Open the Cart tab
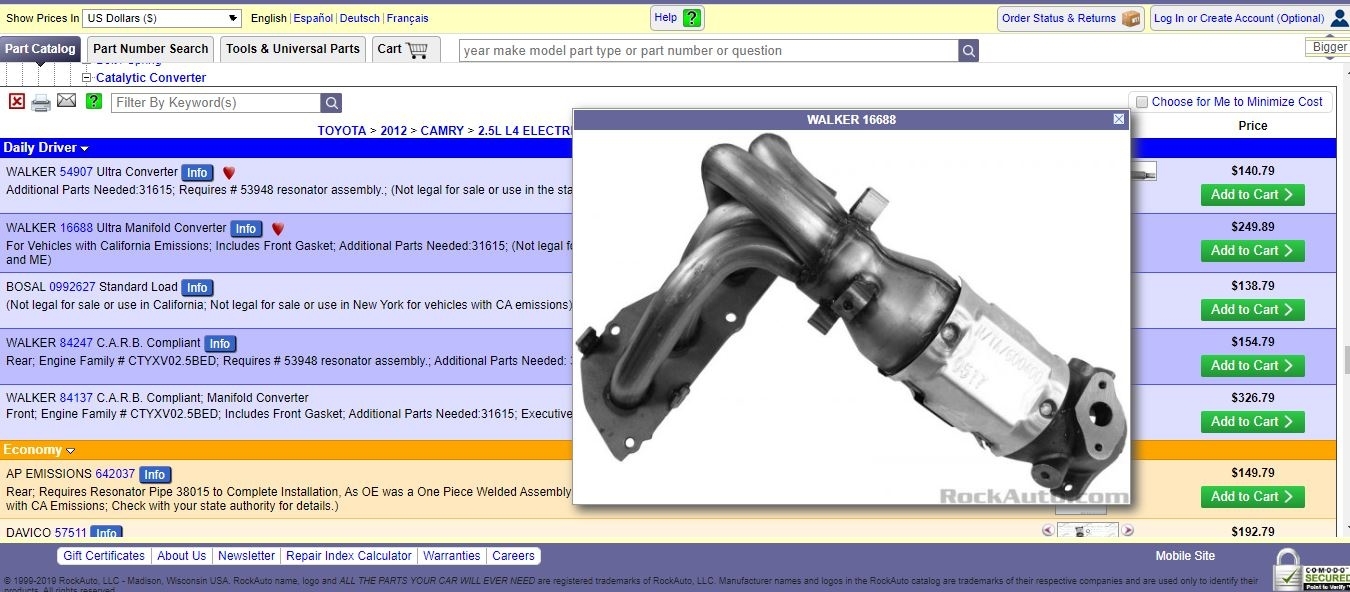 [406, 49]
